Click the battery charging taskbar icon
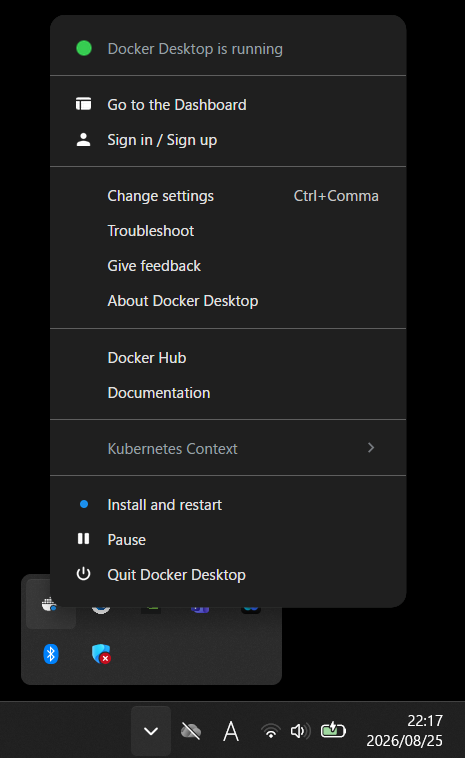This screenshot has width=465, height=758. tap(333, 730)
